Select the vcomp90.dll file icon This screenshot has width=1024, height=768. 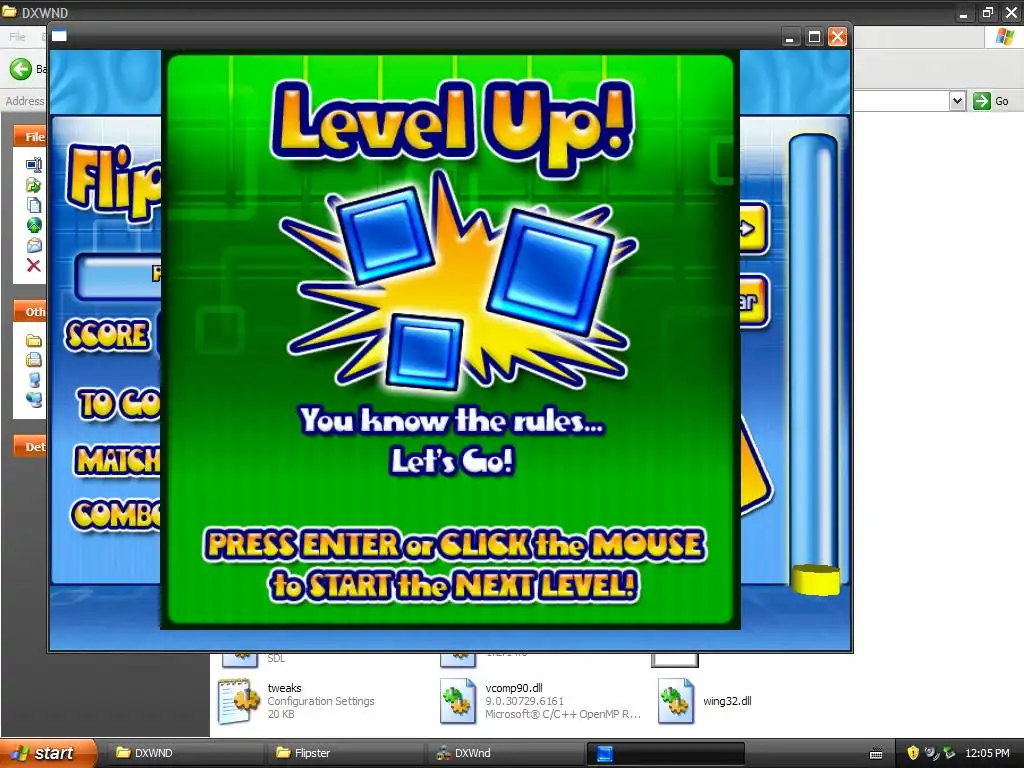tap(458, 701)
